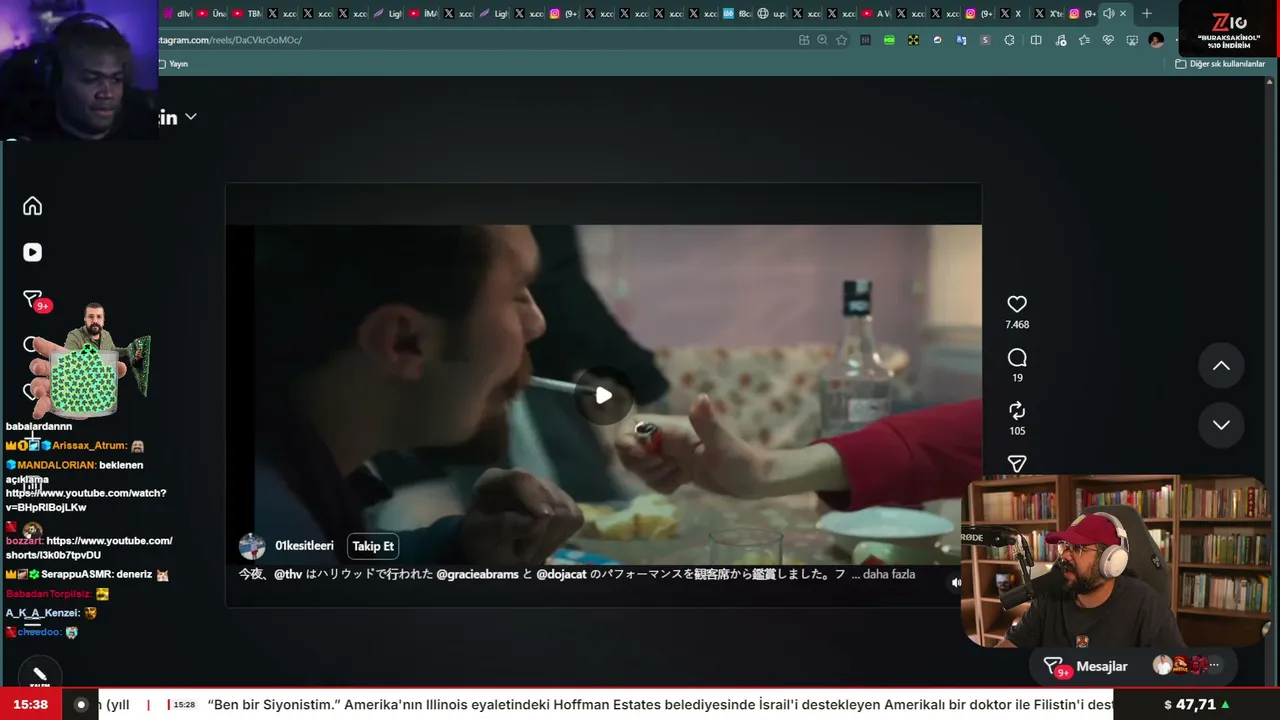Screen dimensions: 1280x720
Task: Mute the active tab via its speaker icon
Action: pyautogui.click(x=1108, y=14)
